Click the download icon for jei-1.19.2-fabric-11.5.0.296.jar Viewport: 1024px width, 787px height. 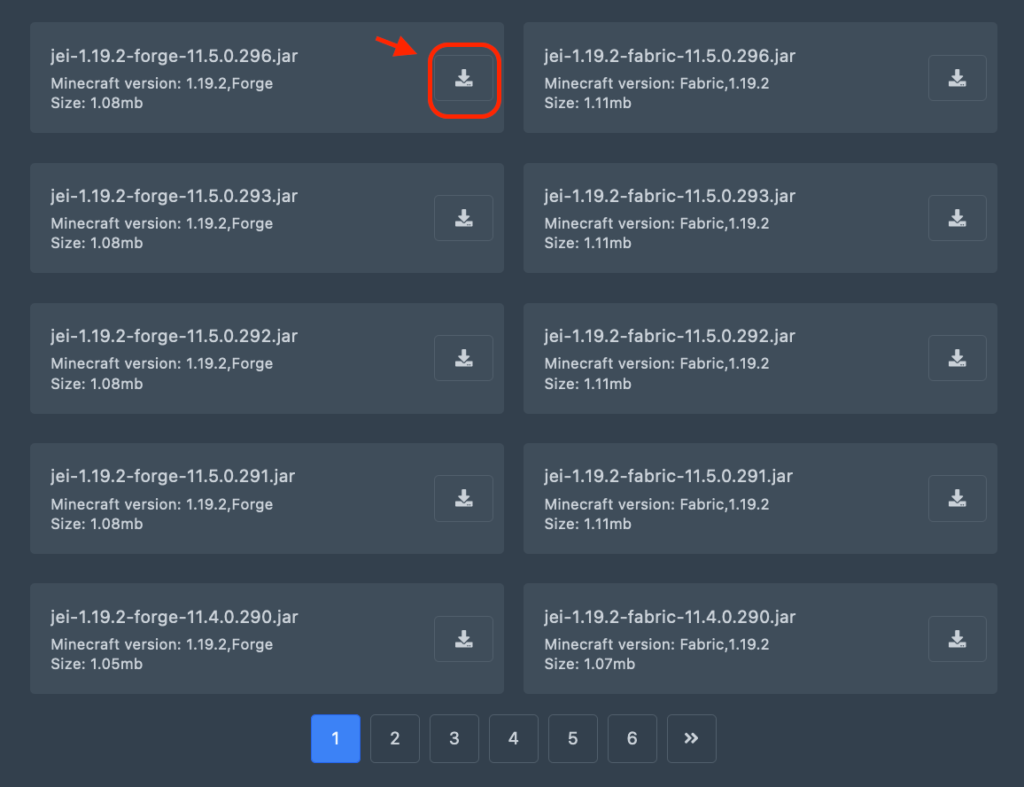[957, 78]
